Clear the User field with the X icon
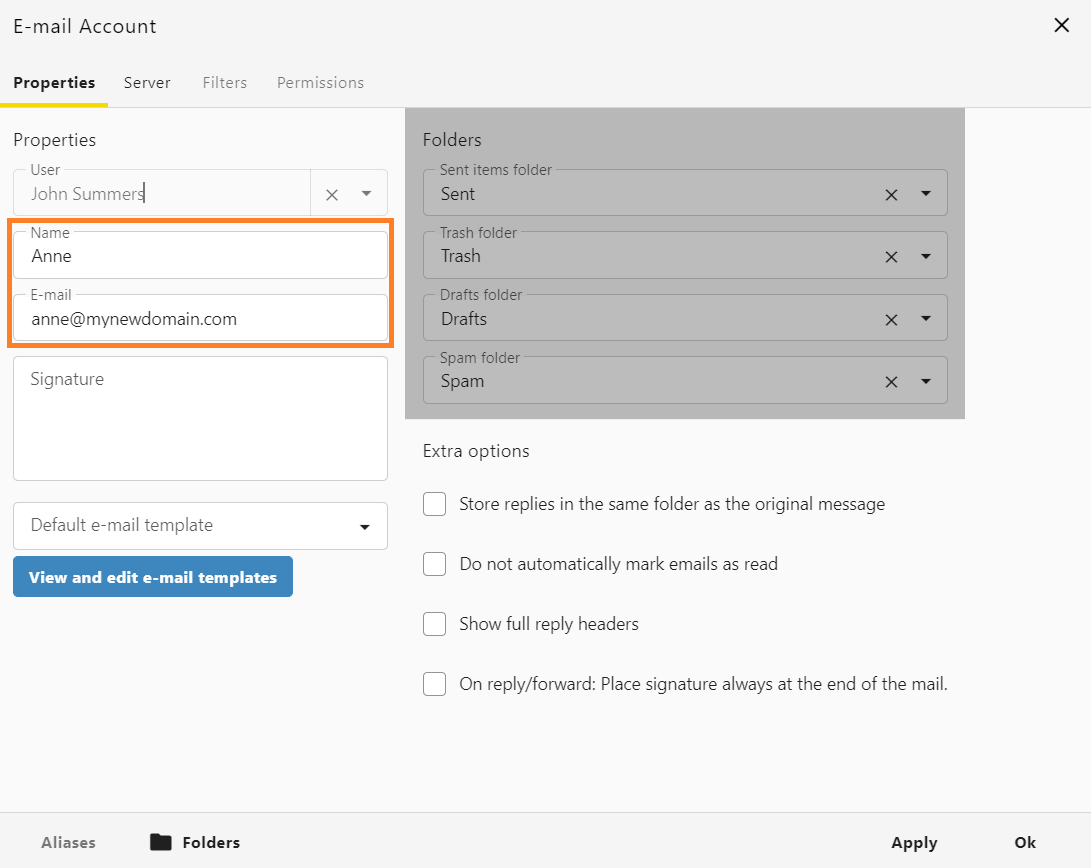 pyautogui.click(x=331, y=193)
